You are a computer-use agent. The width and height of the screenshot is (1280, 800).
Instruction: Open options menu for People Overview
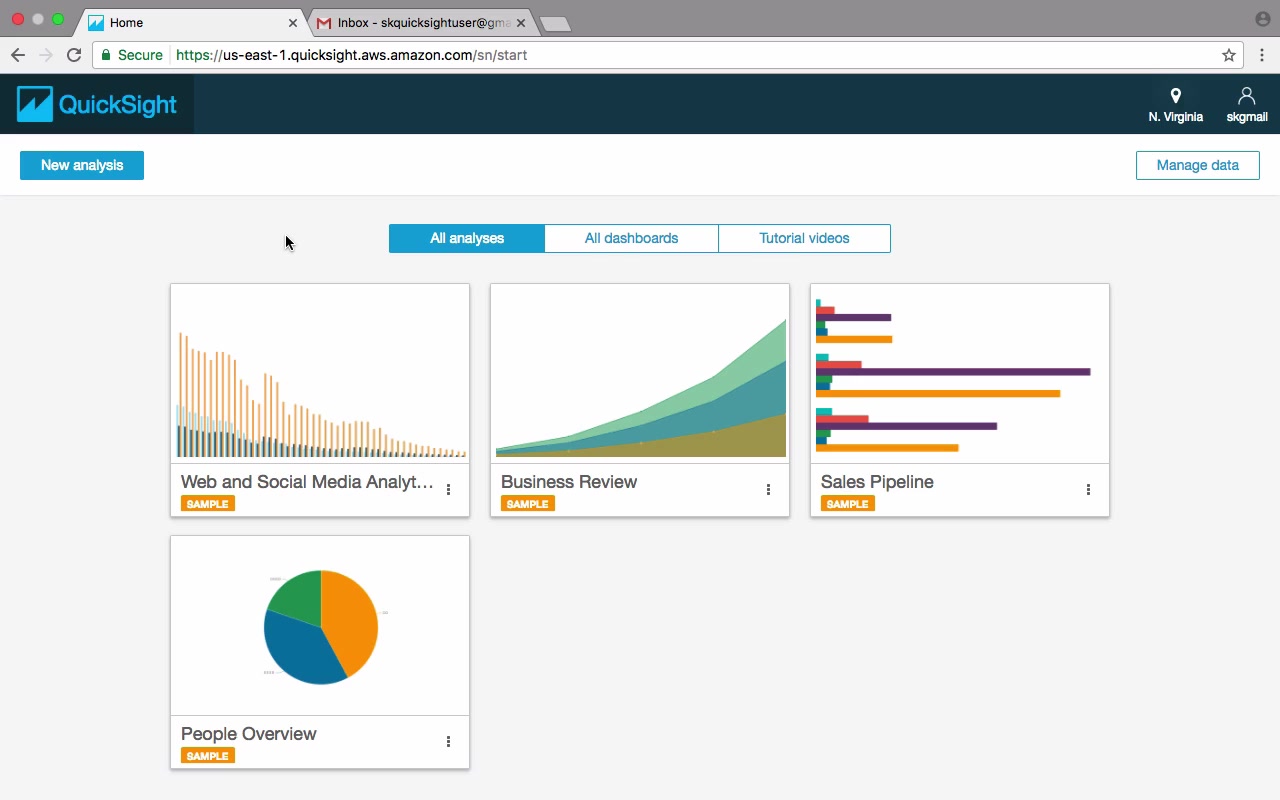[x=448, y=742]
